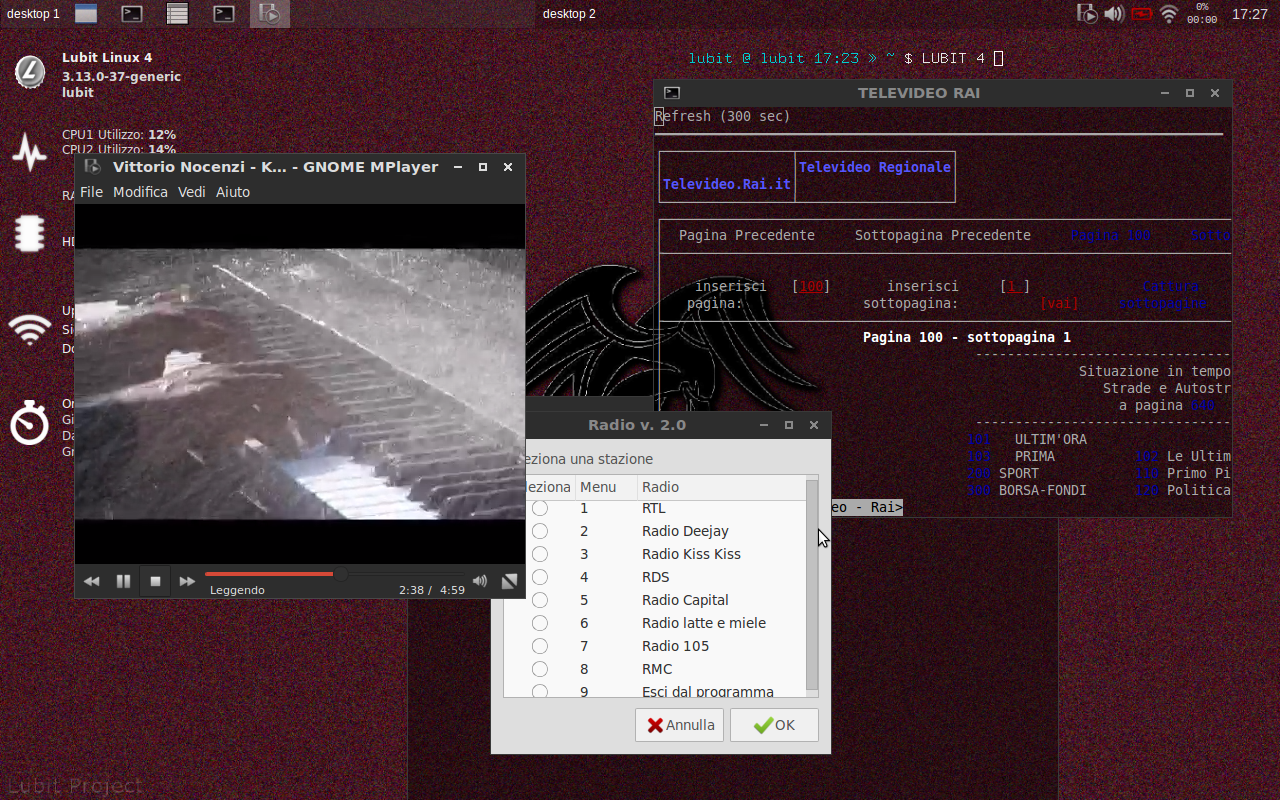This screenshot has height=800, width=1280.
Task: Open the Televideo Regionale link
Action: pyautogui.click(x=875, y=167)
